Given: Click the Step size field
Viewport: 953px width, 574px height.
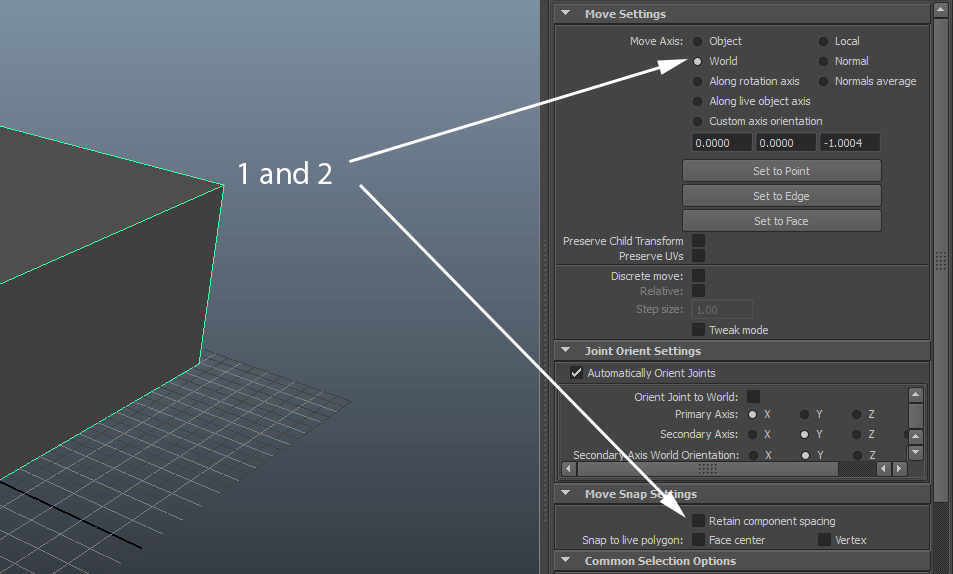Looking at the screenshot, I should coord(722,309).
